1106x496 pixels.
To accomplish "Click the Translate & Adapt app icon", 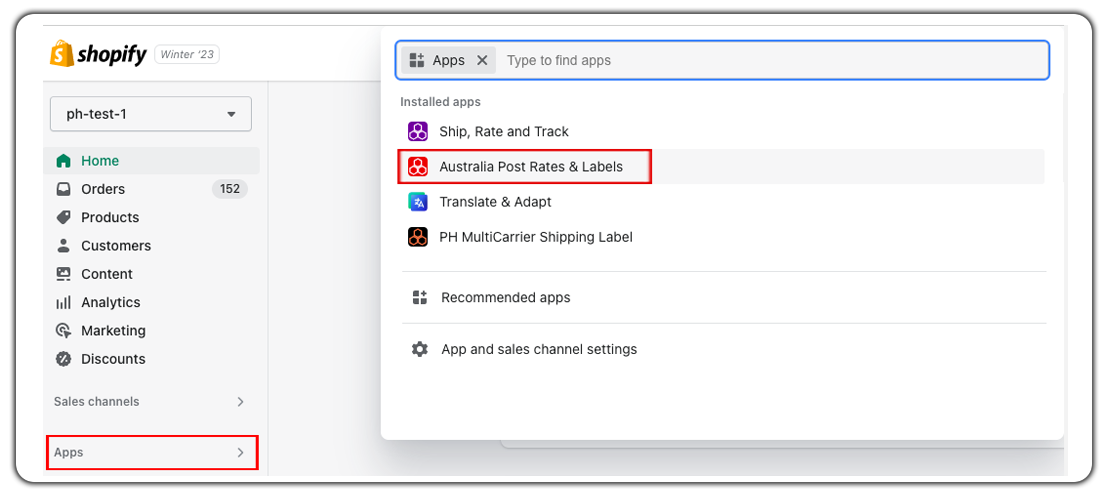I will (418, 202).
